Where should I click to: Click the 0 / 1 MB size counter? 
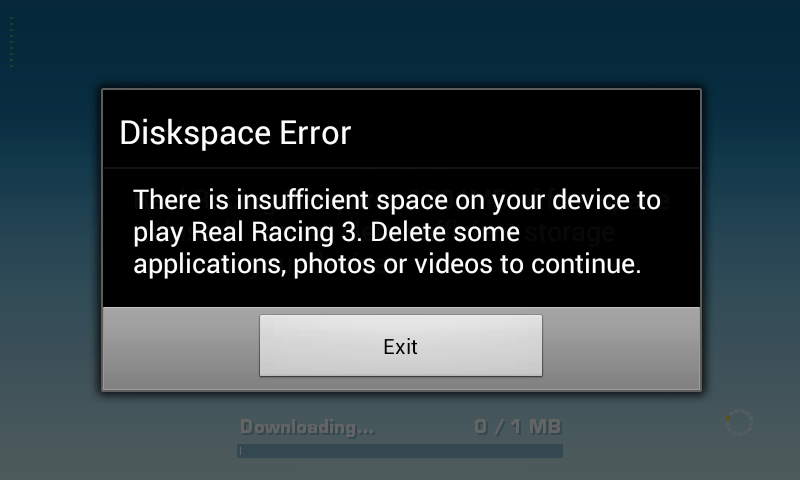(x=517, y=426)
